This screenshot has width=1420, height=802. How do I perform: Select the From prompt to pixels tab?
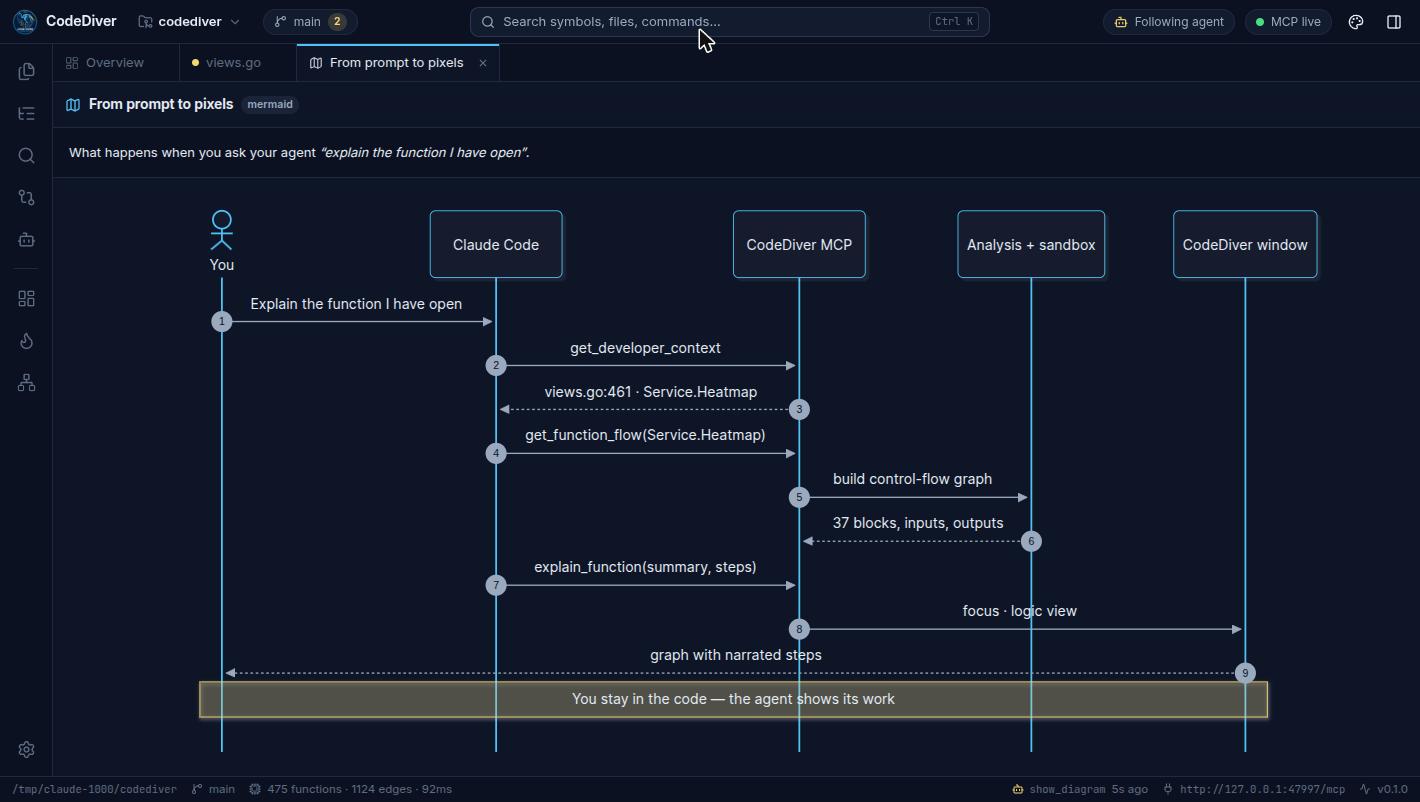click(x=396, y=62)
